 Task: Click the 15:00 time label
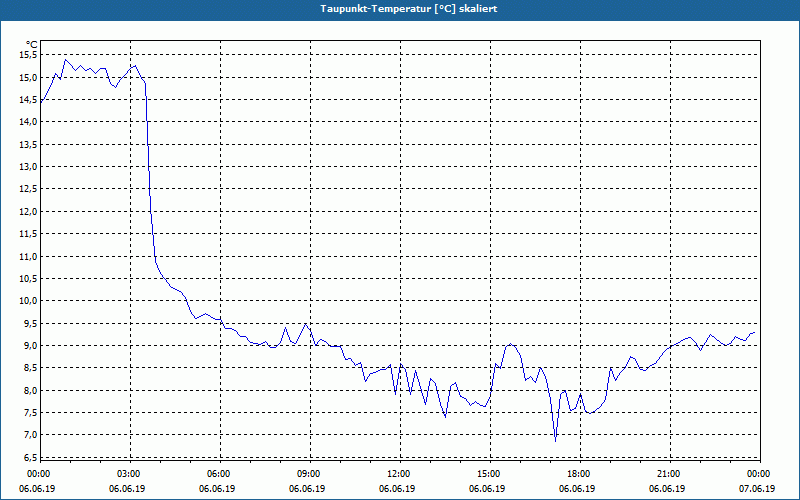coord(491,474)
